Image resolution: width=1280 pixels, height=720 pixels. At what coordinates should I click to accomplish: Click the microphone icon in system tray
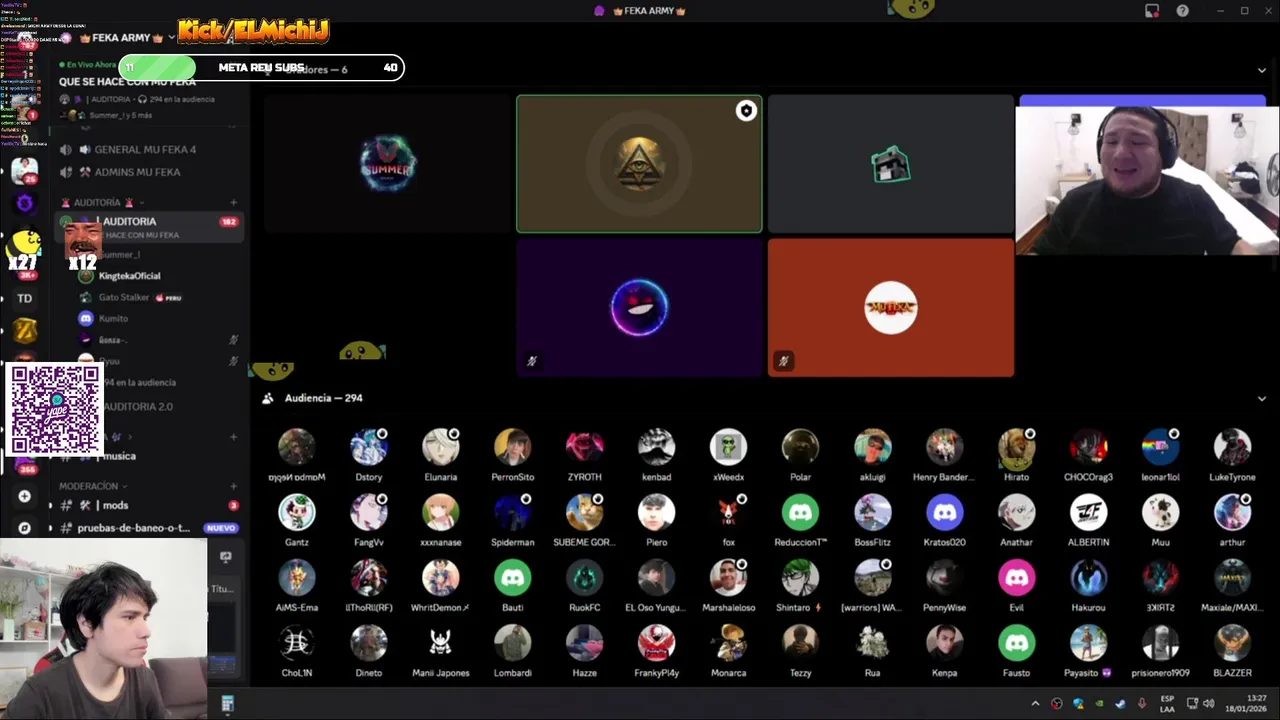pyautogui.click(x=1142, y=704)
